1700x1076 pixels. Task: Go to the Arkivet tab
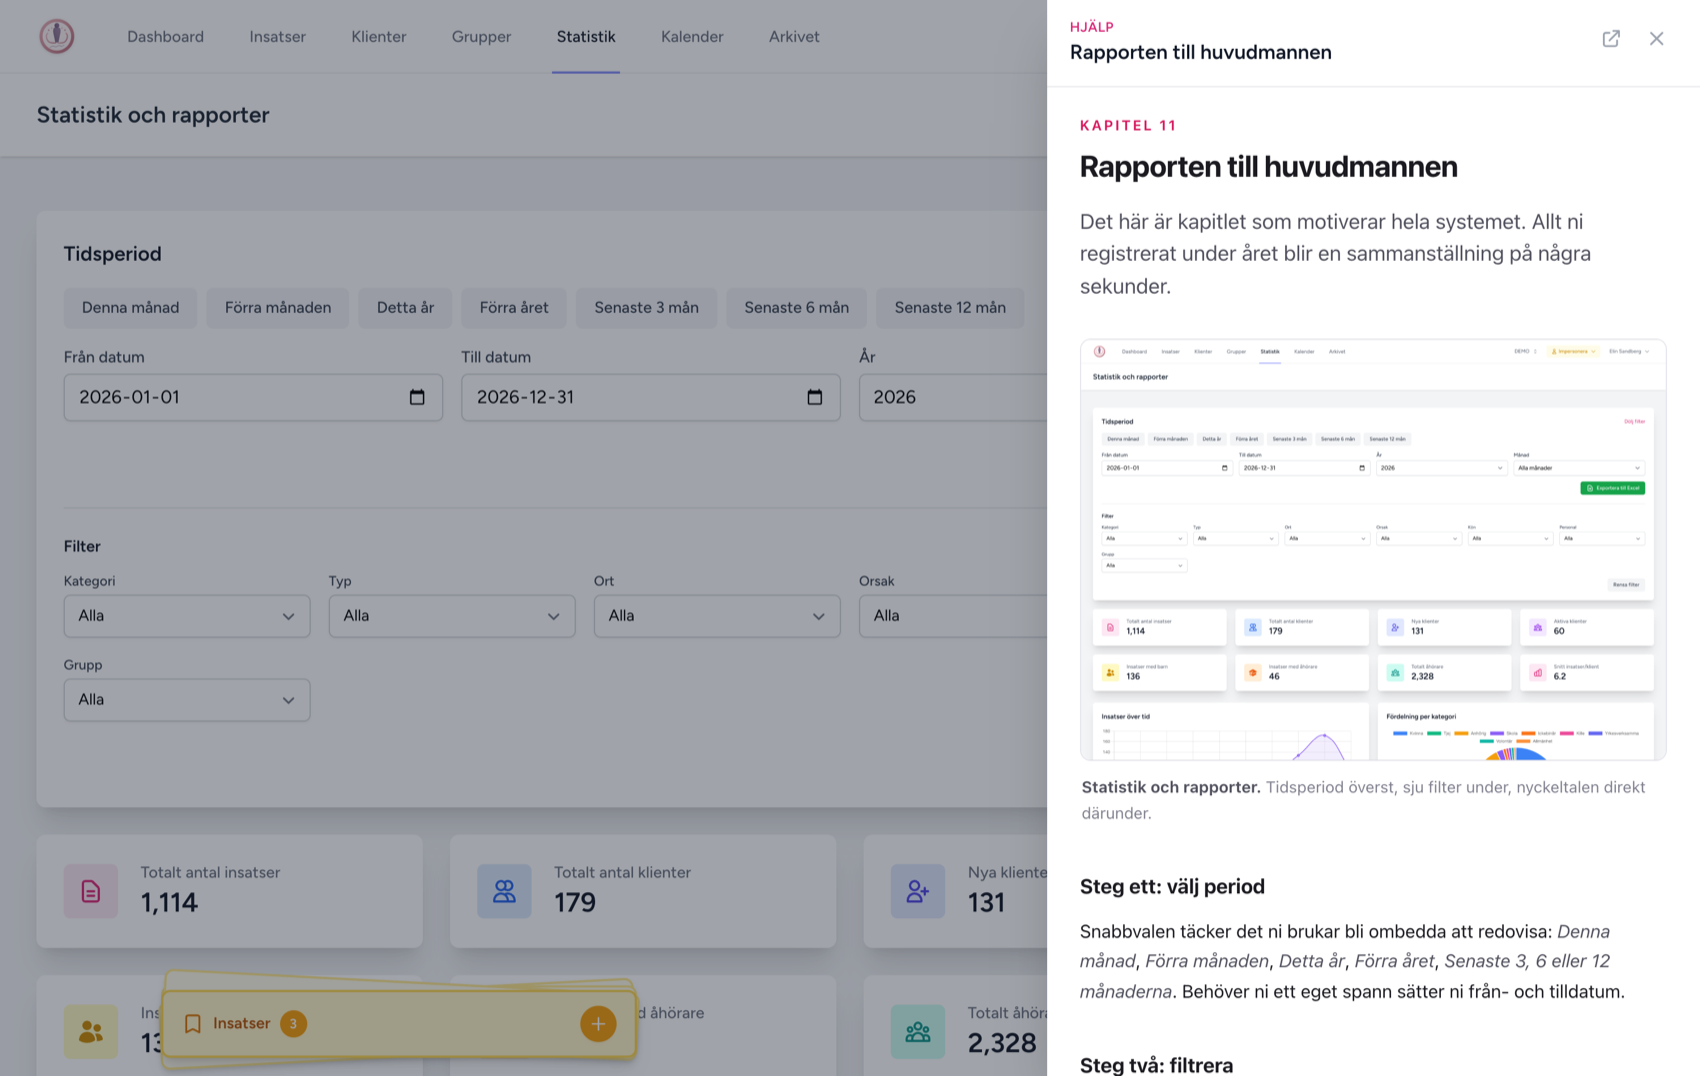(794, 37)
